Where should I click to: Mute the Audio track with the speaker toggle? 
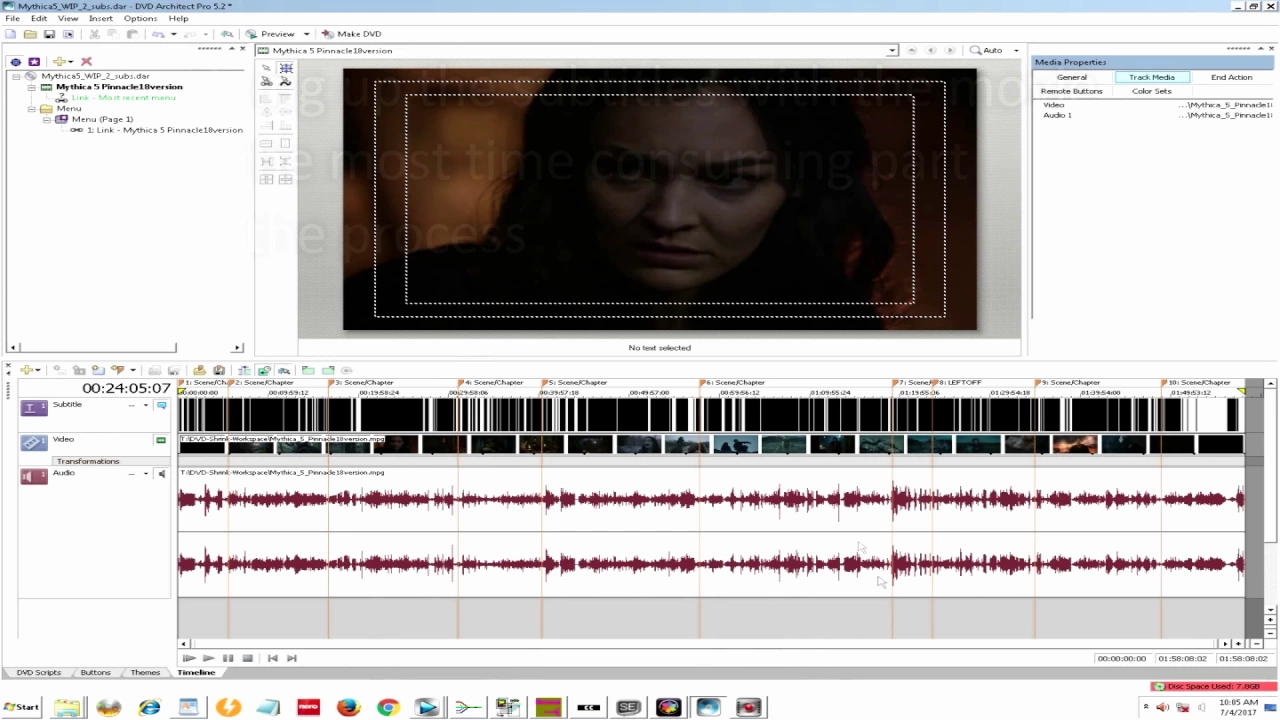click(x=161, y=474)
